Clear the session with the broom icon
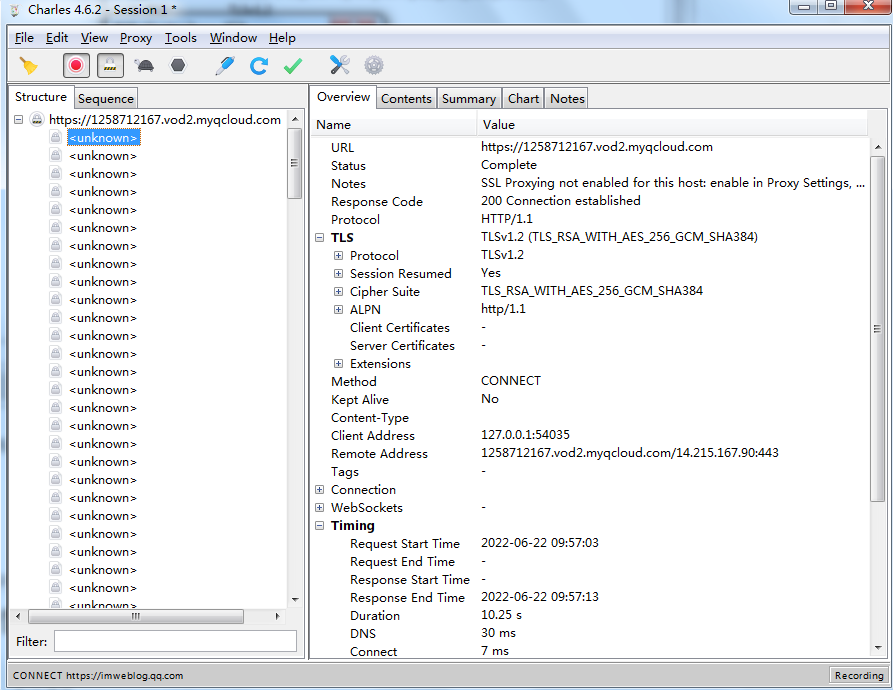The image size is (893, 690). click(28, 66)
